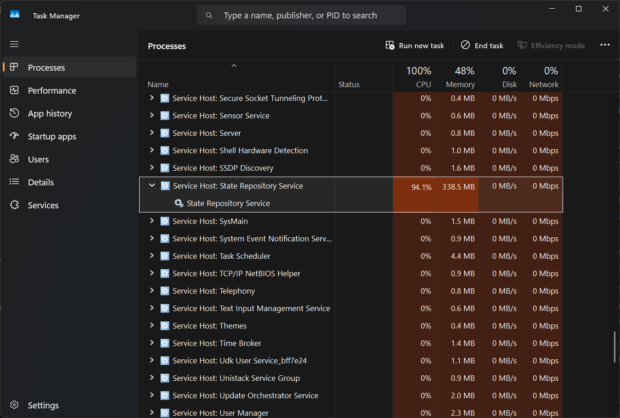Expand Service Host: User Manager

pos(151,412)
